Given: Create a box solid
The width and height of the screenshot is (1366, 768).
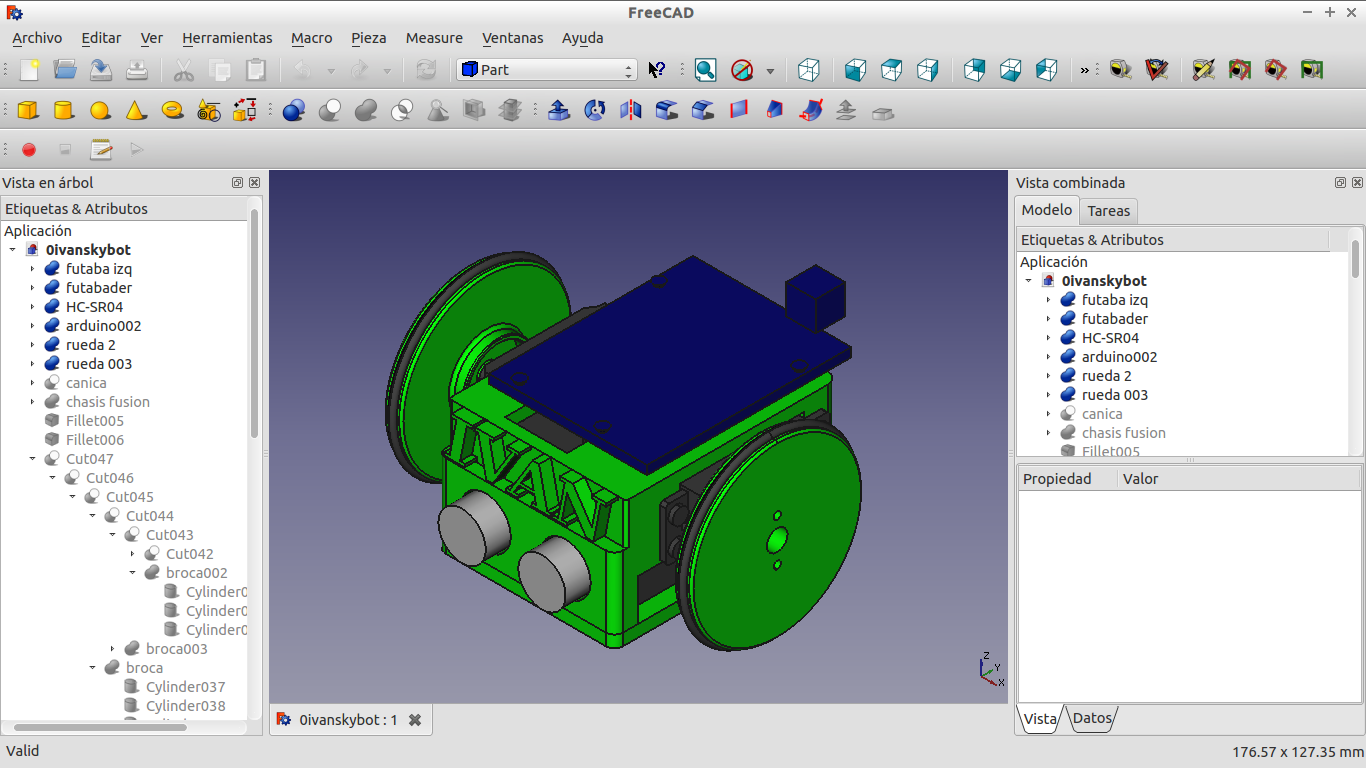Looking at the screenshot, I should 28,110.
